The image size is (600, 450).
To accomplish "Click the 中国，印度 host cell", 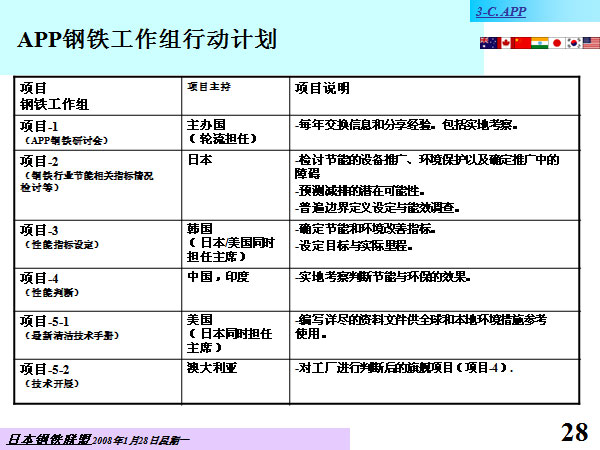I will point(236,290).
